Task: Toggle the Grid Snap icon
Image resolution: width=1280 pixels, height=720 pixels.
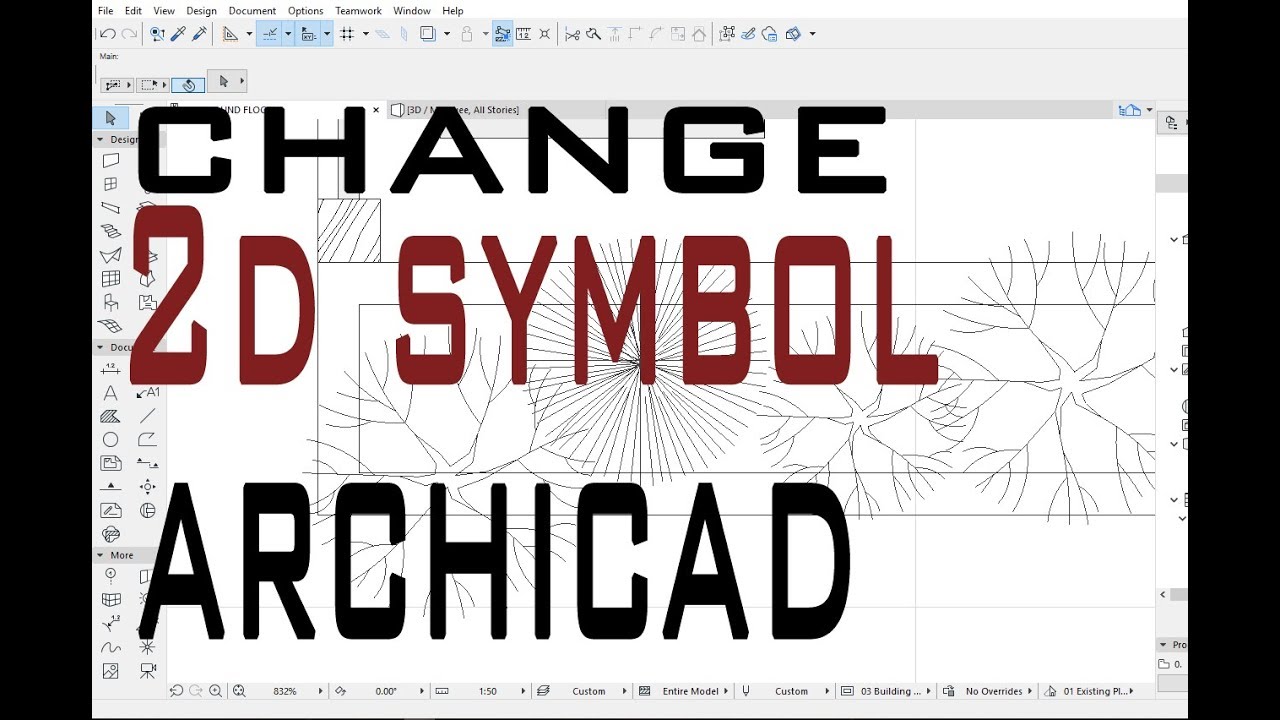Action: click(348, 34)
